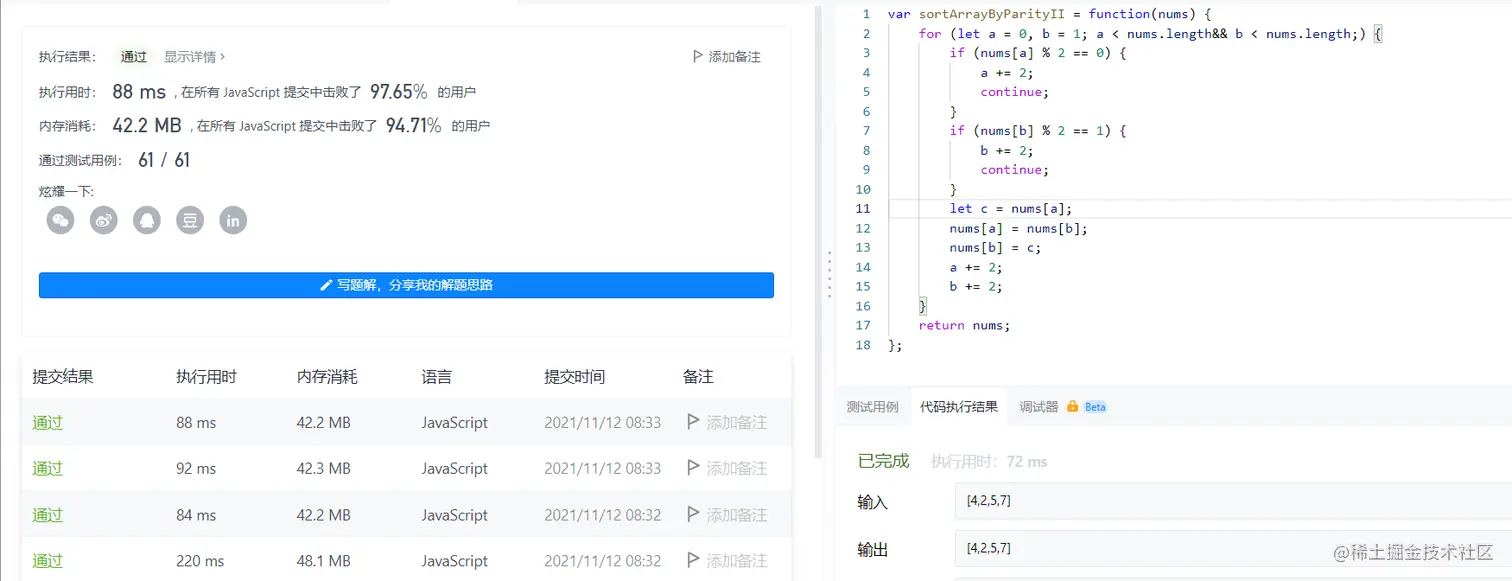The image size is (1512, 581).
Task: Open the 通过 result with 92 ms
Action: click(47, 468)
